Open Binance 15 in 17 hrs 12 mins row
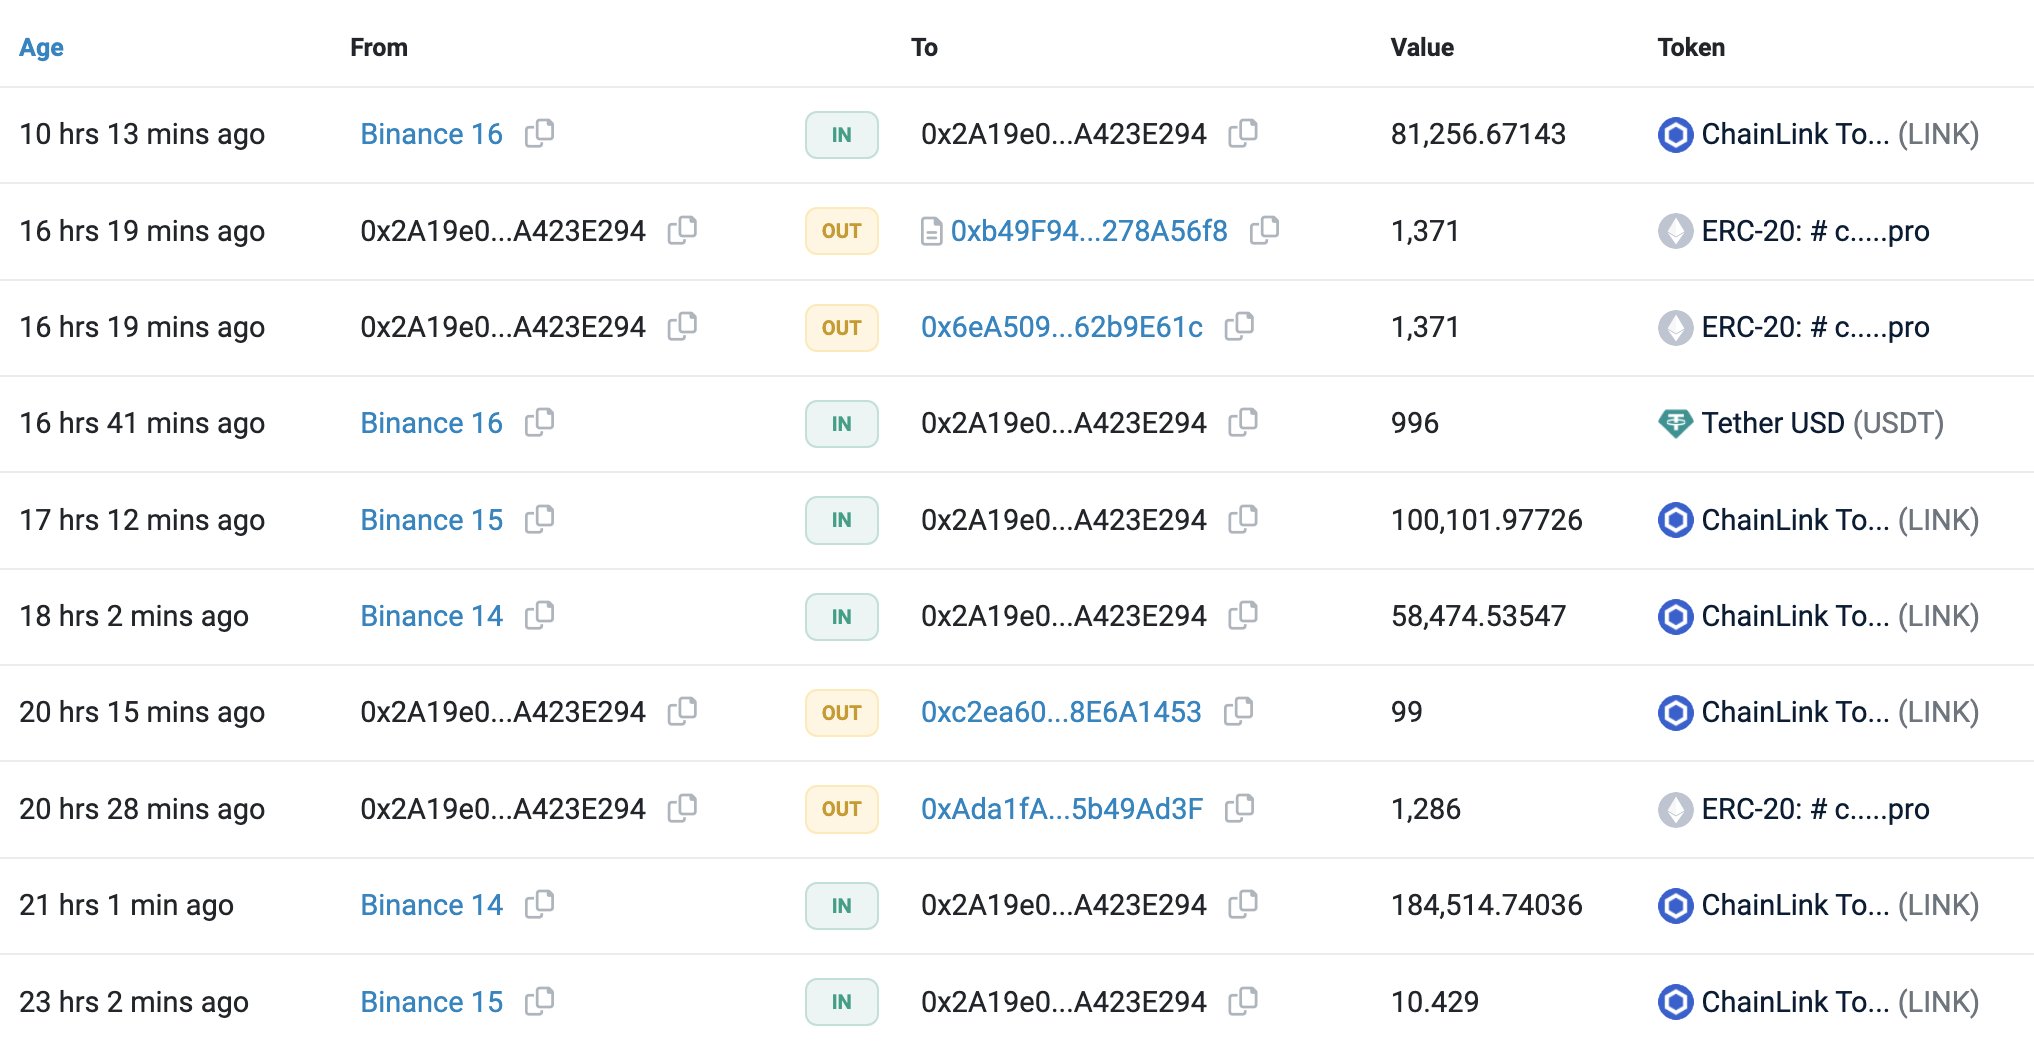This screenshot has height=1044, width=2034. tap(431, 520)
